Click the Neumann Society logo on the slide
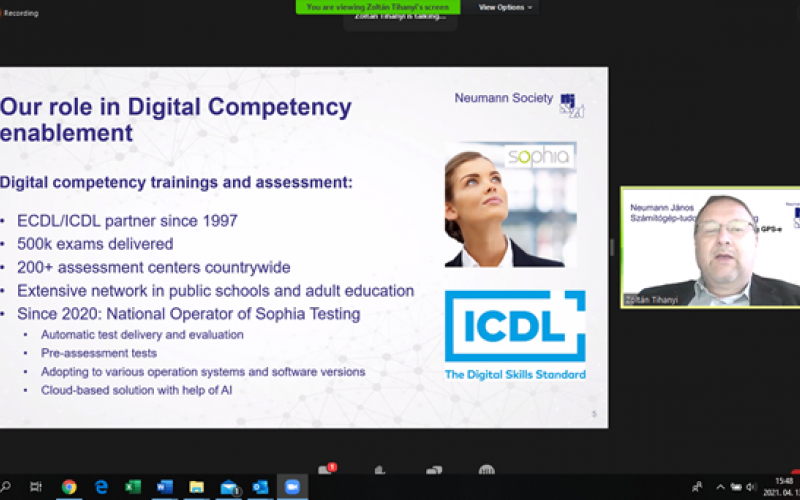Screen dimensions: 800x500 (x=571, y=106)
